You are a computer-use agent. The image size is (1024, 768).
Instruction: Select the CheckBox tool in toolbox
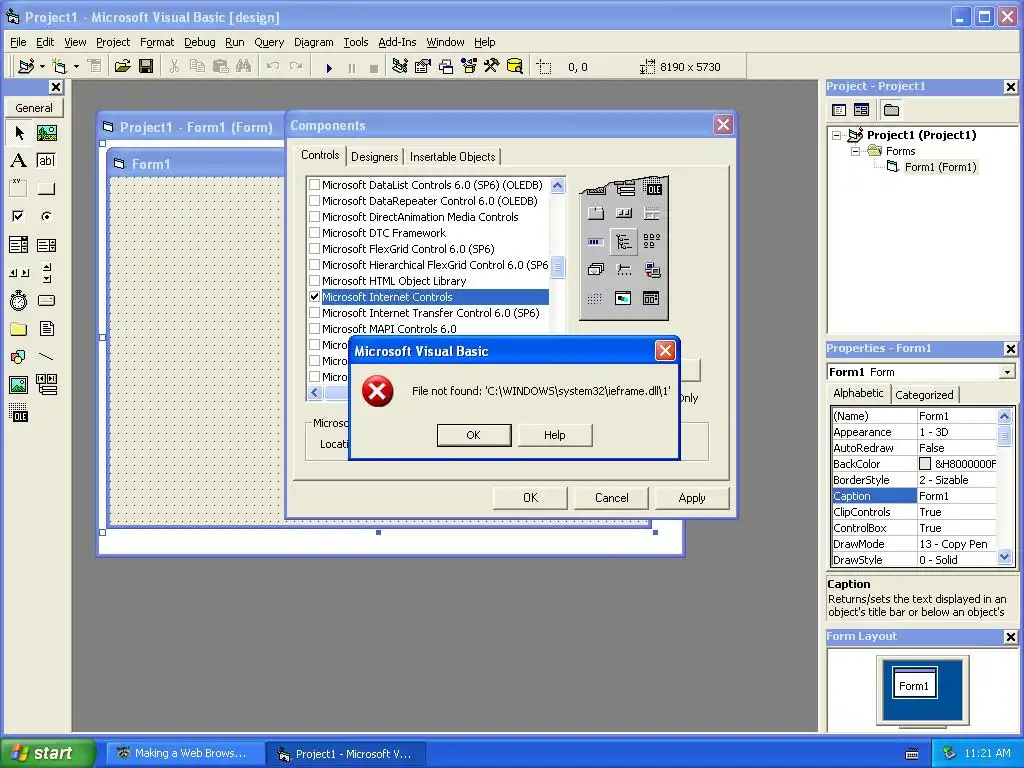click(x=19, y=216)
